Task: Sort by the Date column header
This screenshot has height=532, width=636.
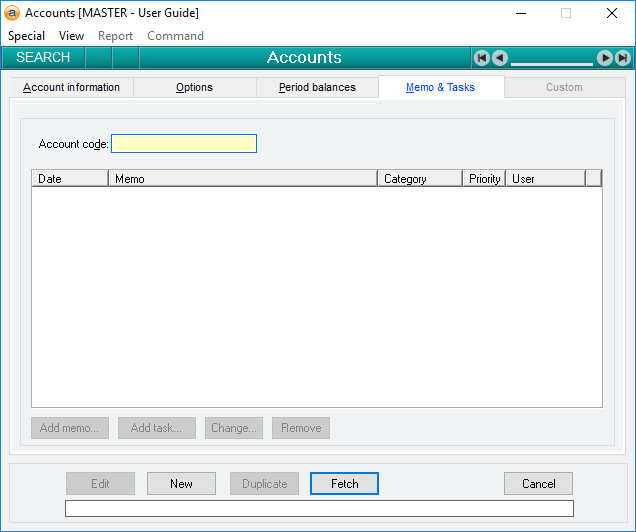Action: [x=70, y=179]
